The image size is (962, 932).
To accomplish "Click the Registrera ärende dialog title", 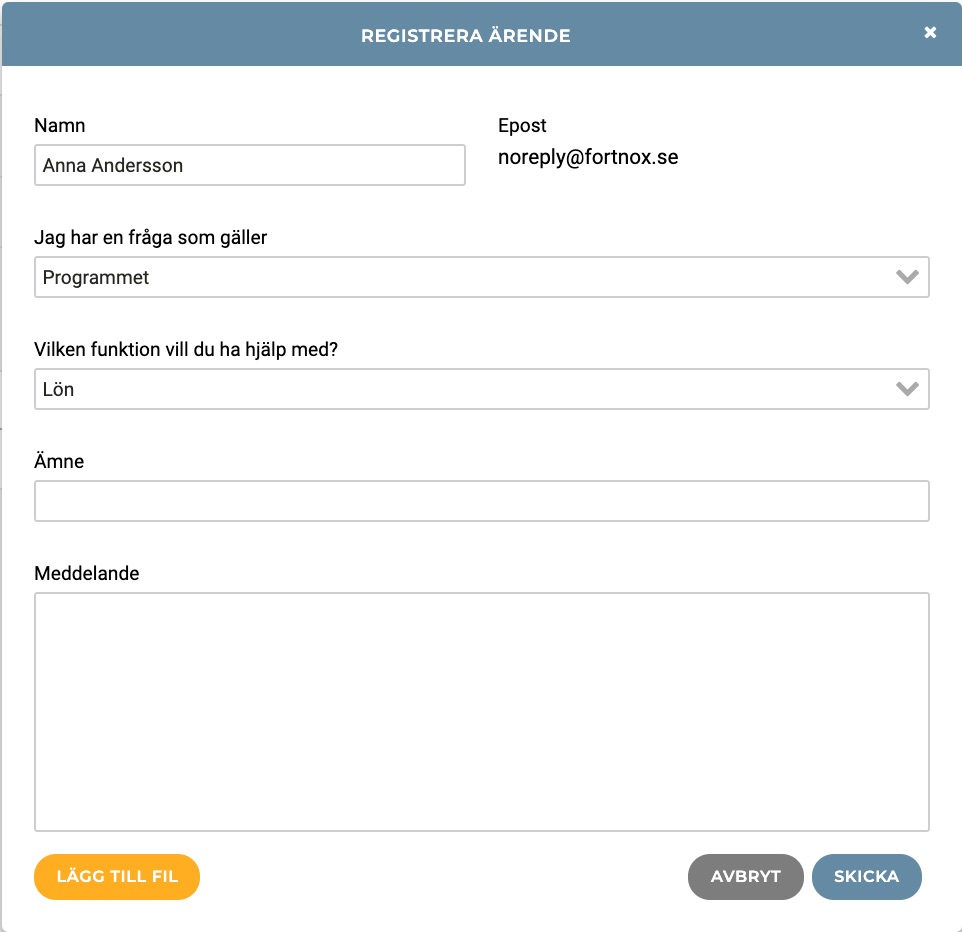I will 466,36.
